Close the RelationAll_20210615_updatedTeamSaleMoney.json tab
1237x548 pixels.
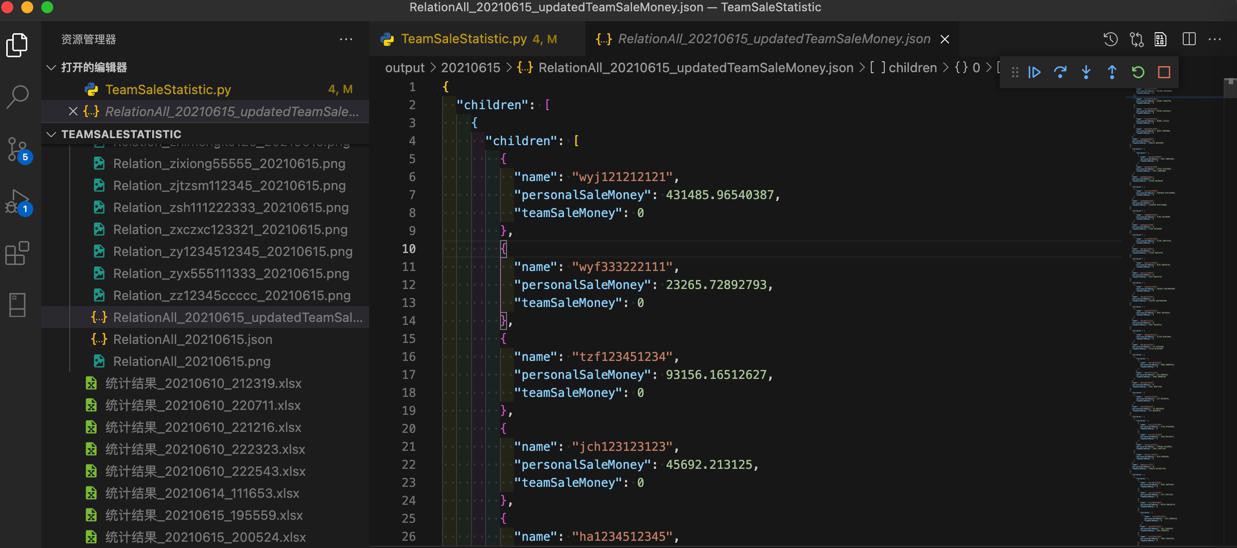coord(944,39)
